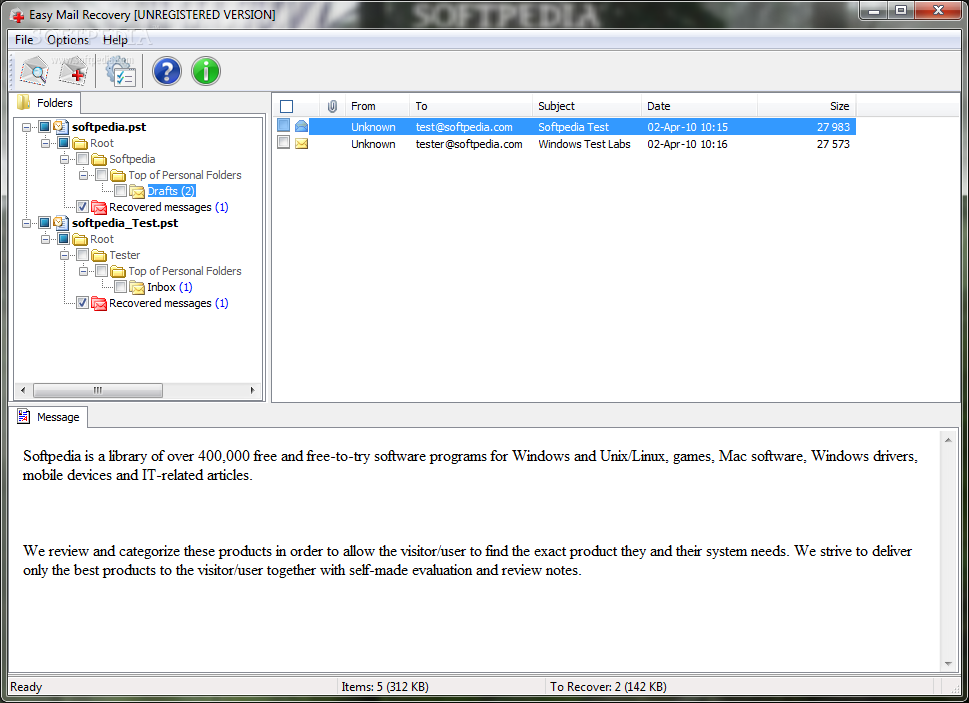The height and width of the screenshot is (703, 969).
Task: Click the Message tab document icon
Action: 23,417
